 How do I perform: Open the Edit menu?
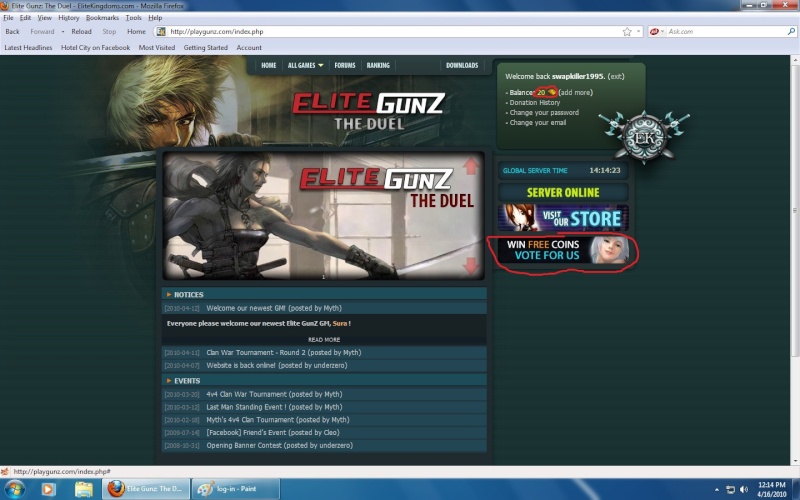pos(25,17)
